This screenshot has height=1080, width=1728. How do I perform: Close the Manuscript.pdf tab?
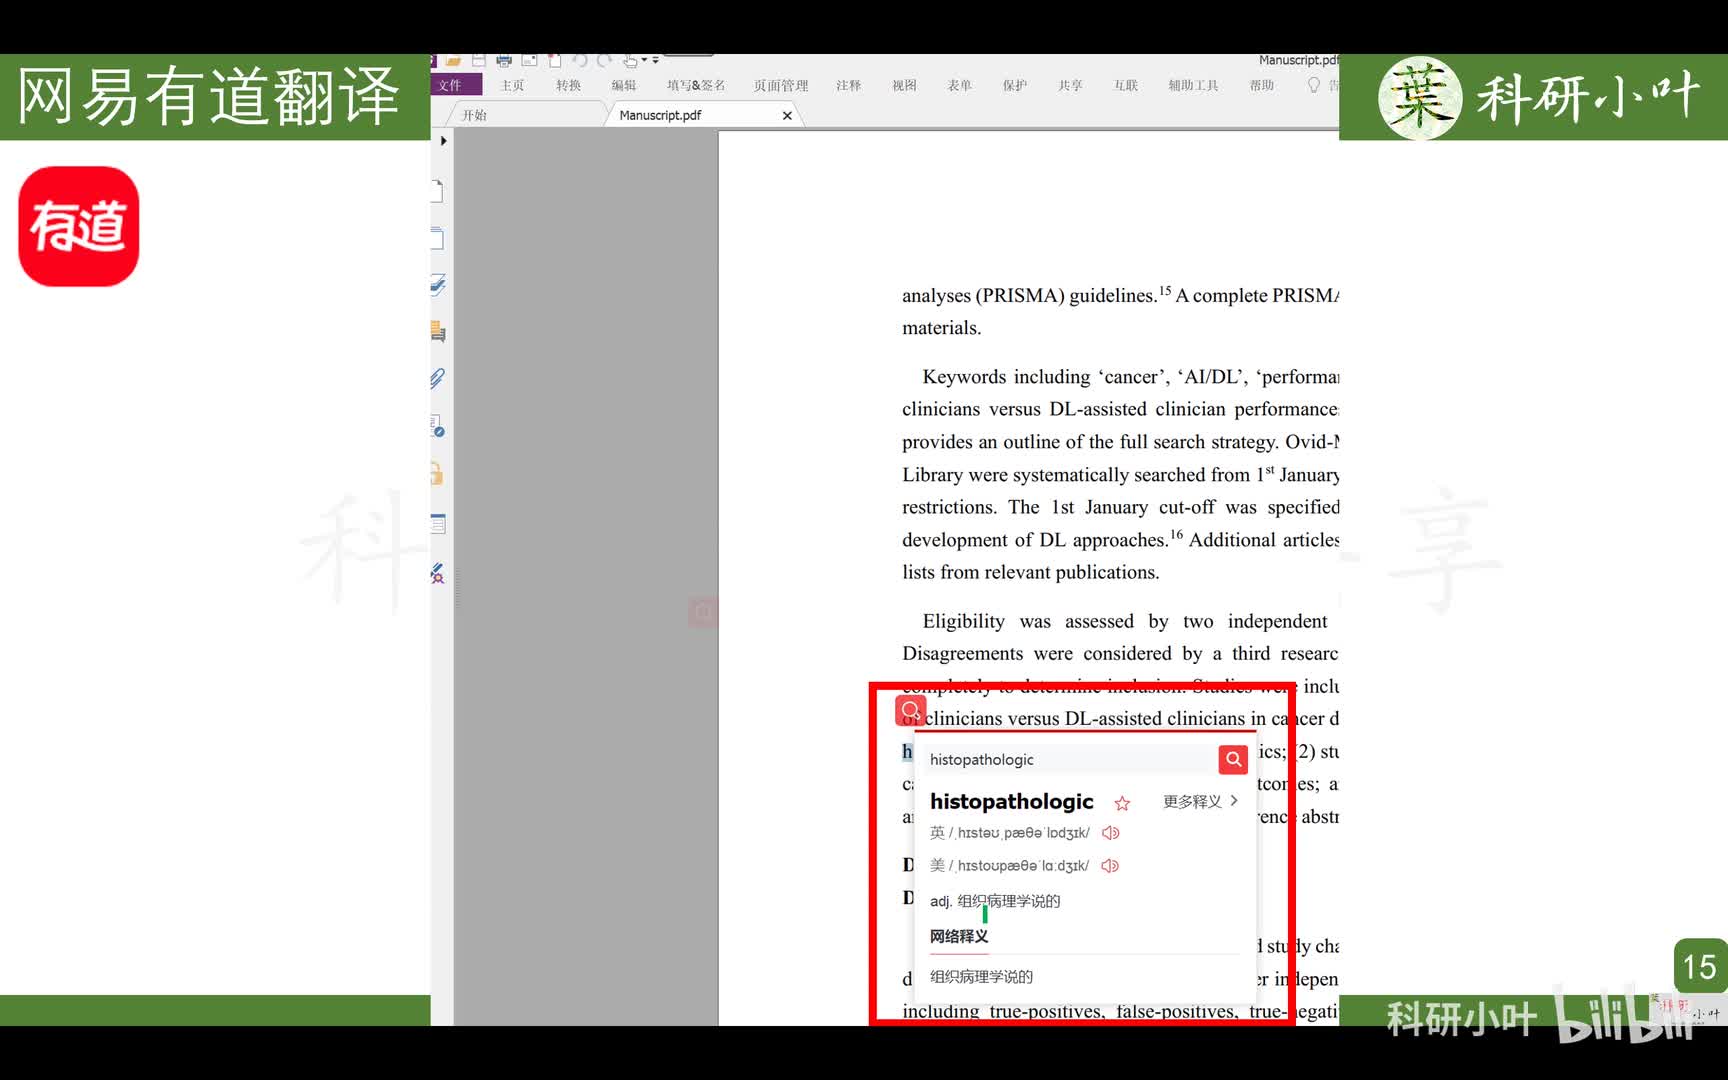point(787,115)
